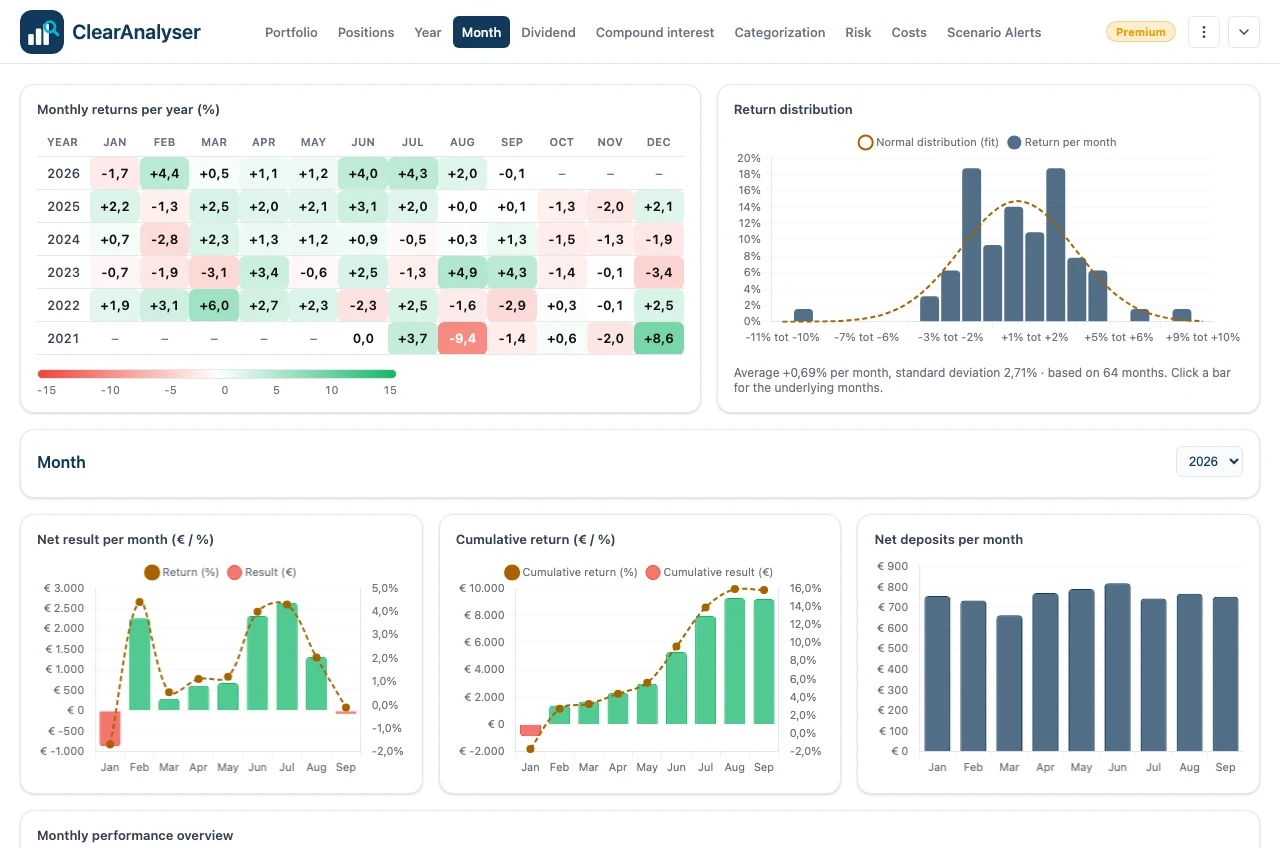Click the red Jan bar in Net result chart

109,728
